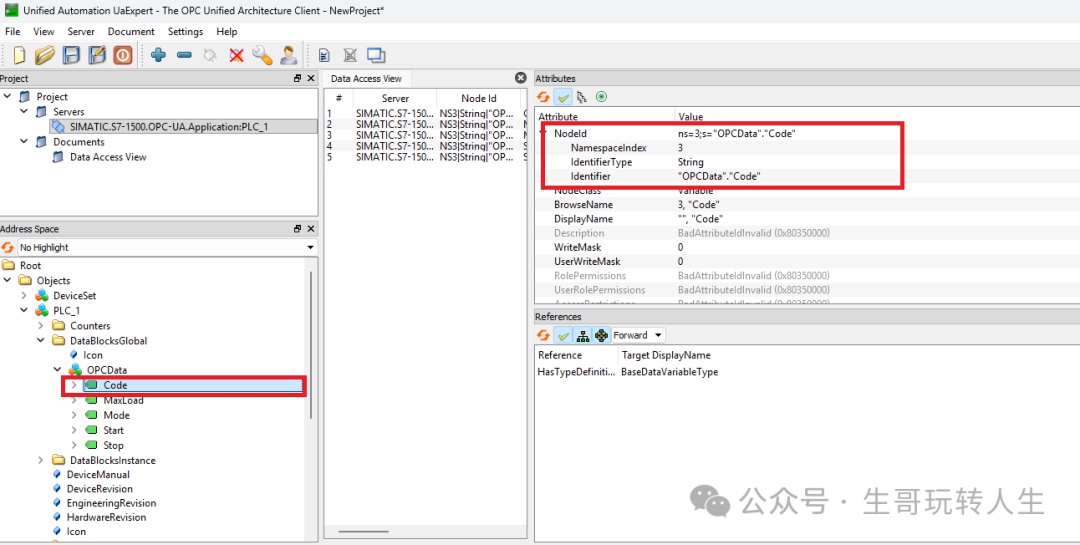1080x545 pixels.
Task: Collapse the PLC_1 node
Action: coord(24,311)
